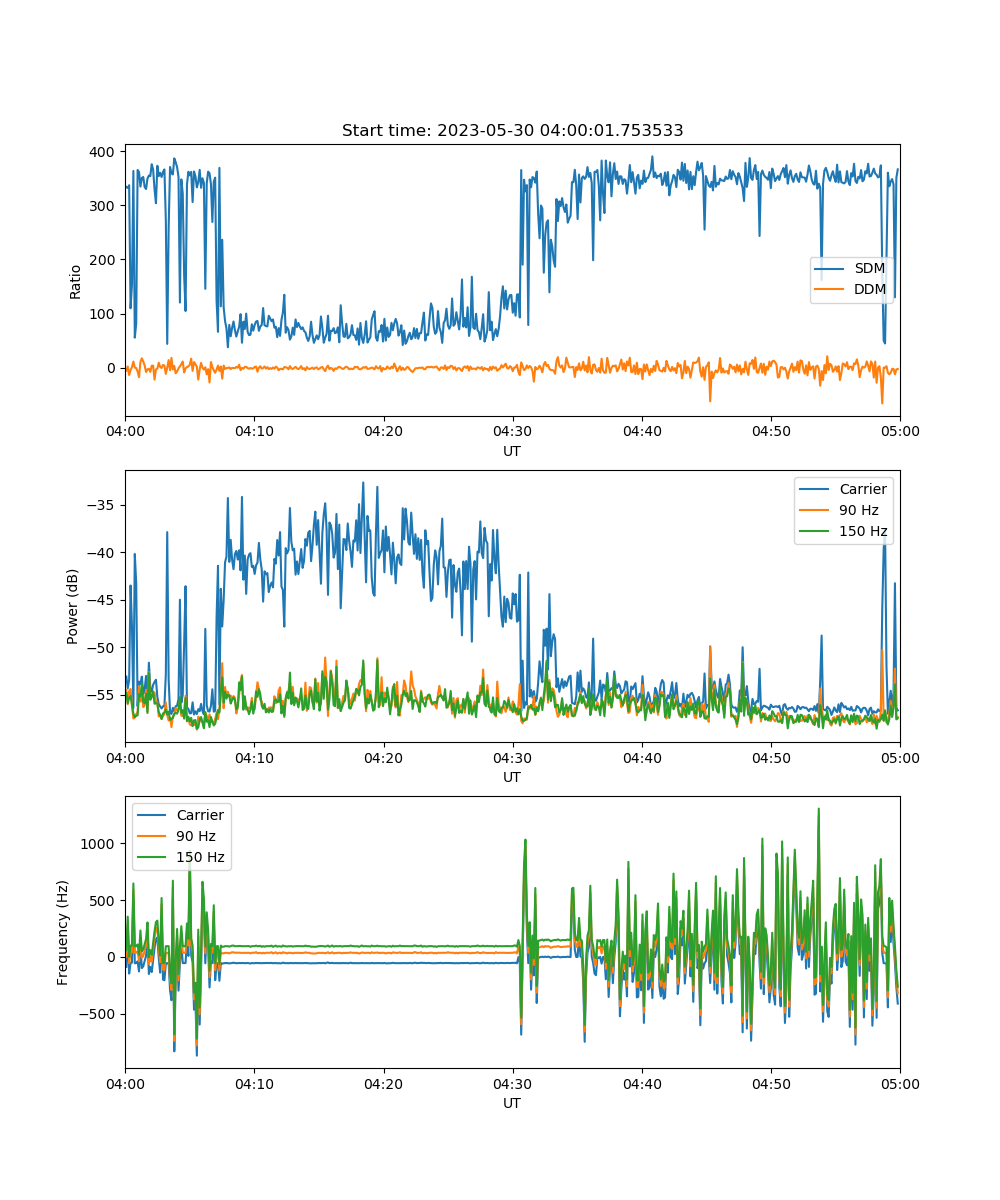The width and height of the screenshot is (1000, 1200).
Task: Click the 04:10 tick under the Ratio plot
Action: tap(254, 431)
